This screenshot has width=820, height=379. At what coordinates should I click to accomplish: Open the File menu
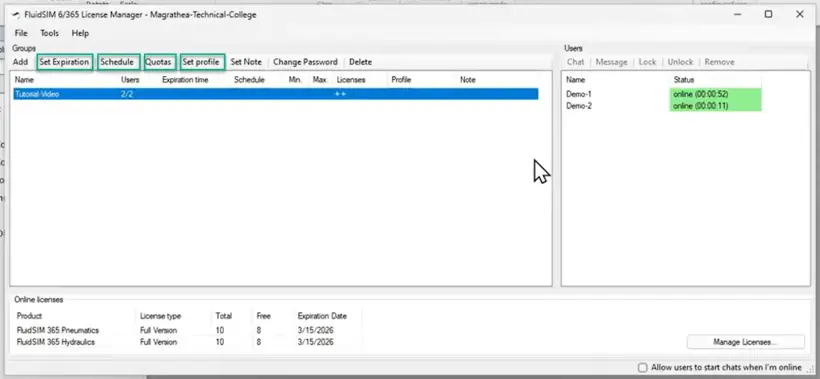click(x=21, y=33)
